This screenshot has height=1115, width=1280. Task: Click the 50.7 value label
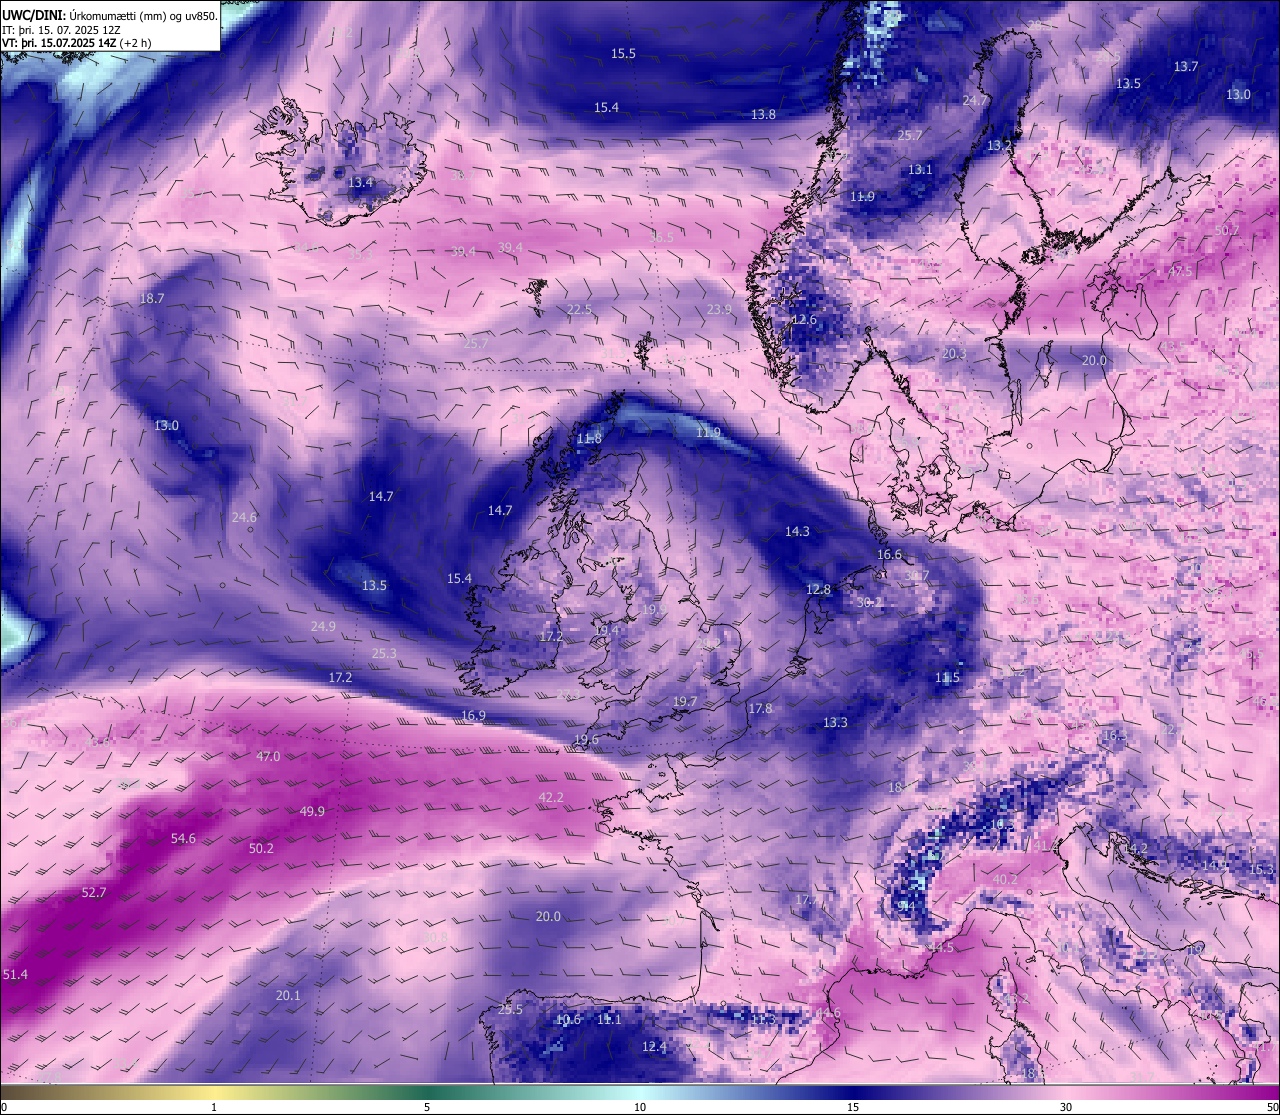pos(1226,231)
